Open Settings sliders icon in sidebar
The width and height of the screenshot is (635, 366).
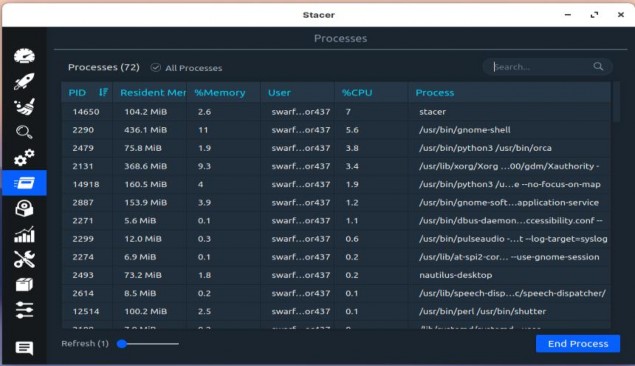24,310
